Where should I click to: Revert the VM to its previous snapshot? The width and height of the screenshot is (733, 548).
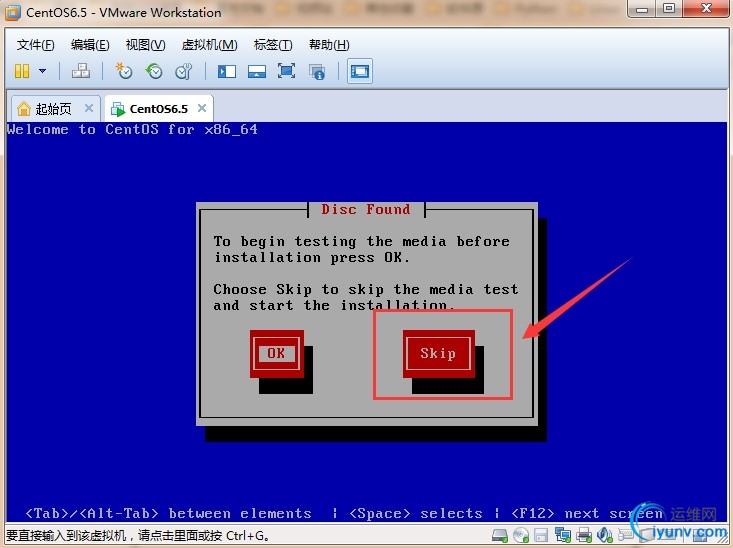(153, 71)
